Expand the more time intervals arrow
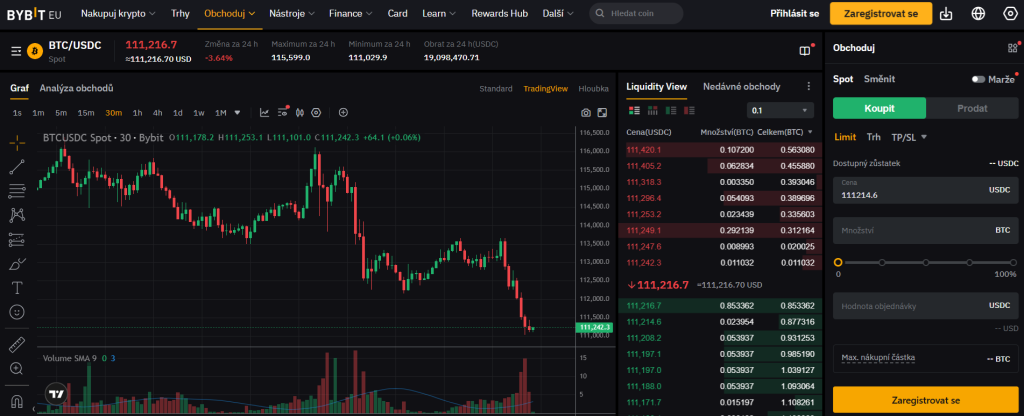Image resolution: width=1024 pixels, height=416 pixels. (237, 112)
